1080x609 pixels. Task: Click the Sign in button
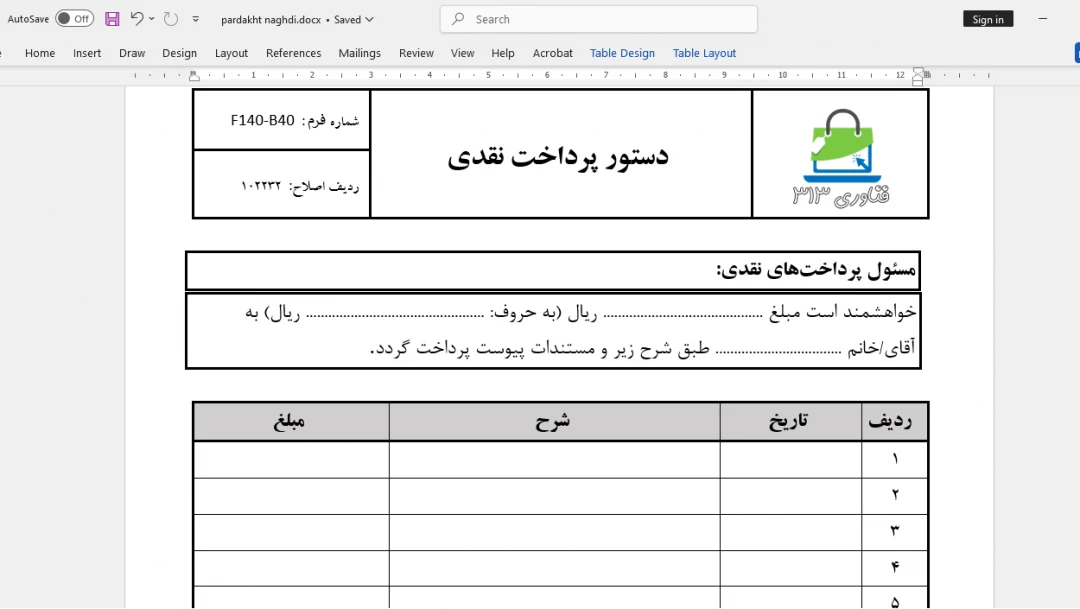(x=987, y=19)
